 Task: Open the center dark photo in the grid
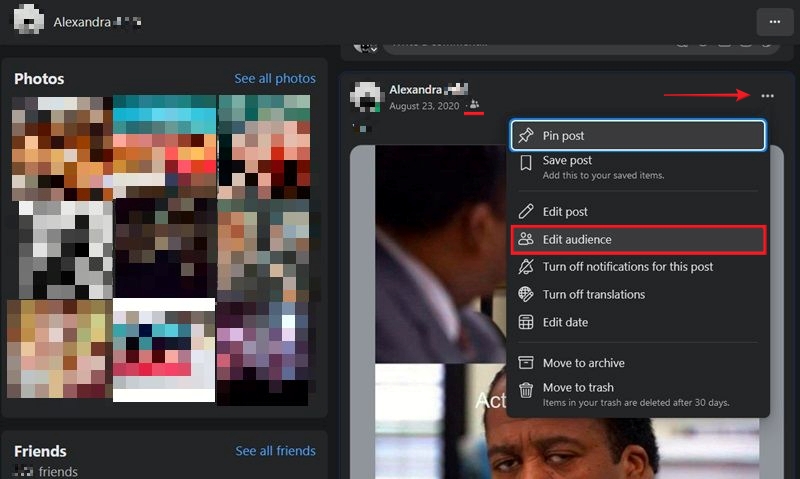point(165,248)
